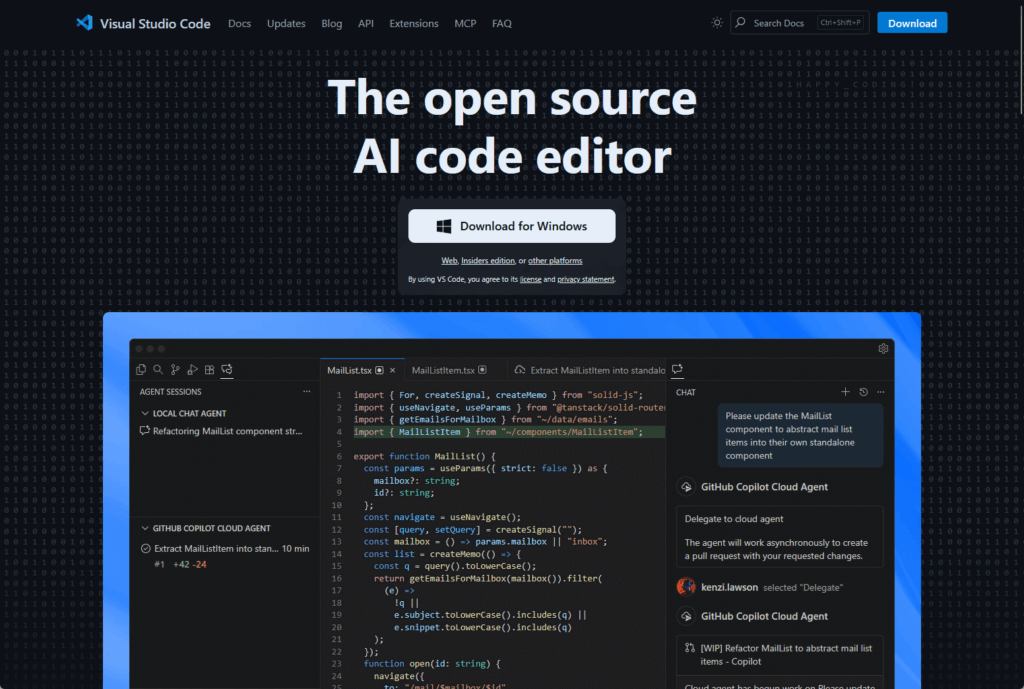Open the Docs nav item
The width and height of the screenshot is (1024, 689).
pos(240,24)
